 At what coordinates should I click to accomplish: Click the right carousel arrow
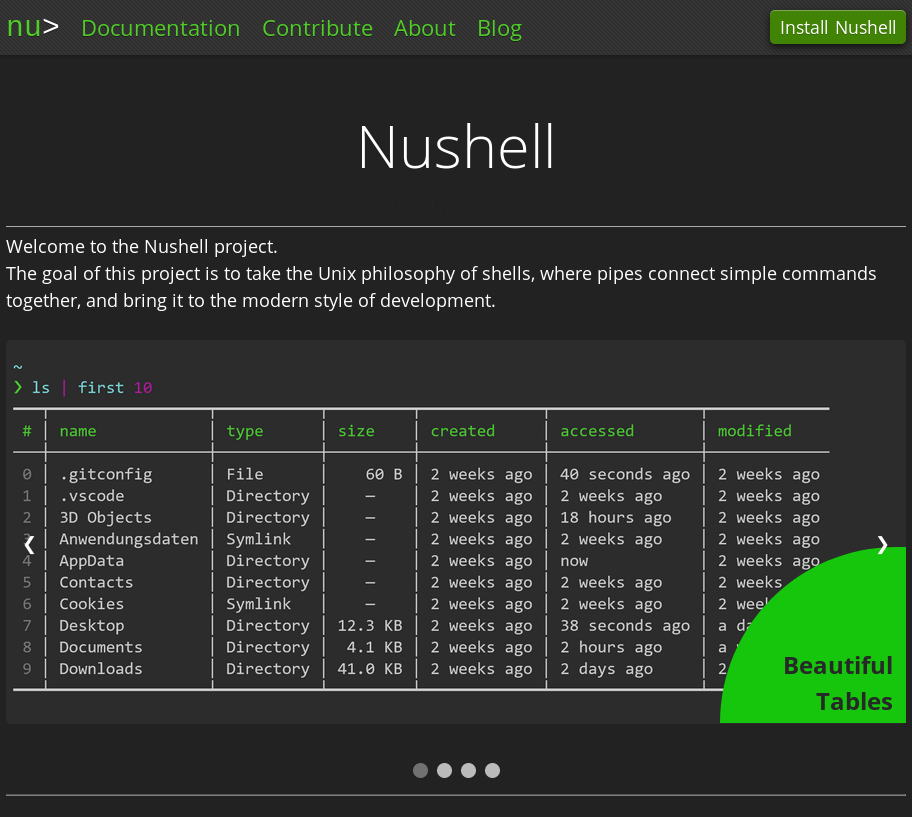pyautogui.click(x=882, y=545)
